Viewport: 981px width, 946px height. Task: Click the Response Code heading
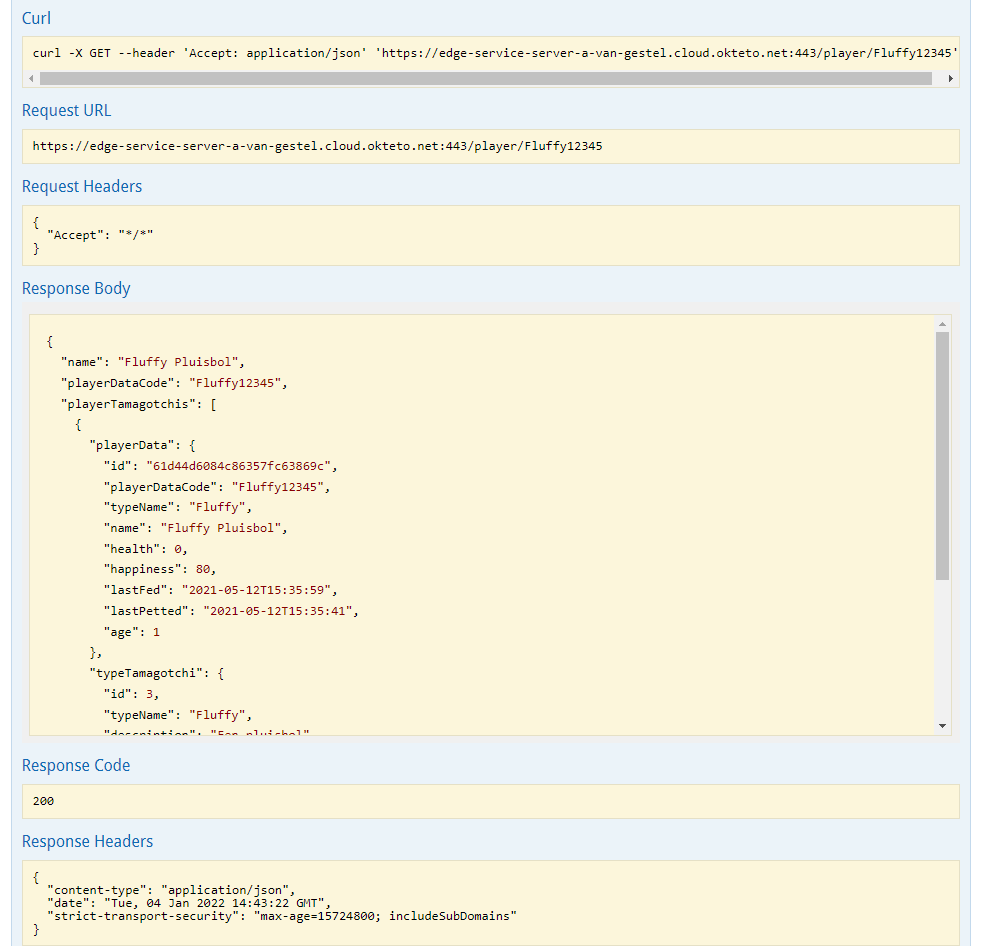pos(76,765)
